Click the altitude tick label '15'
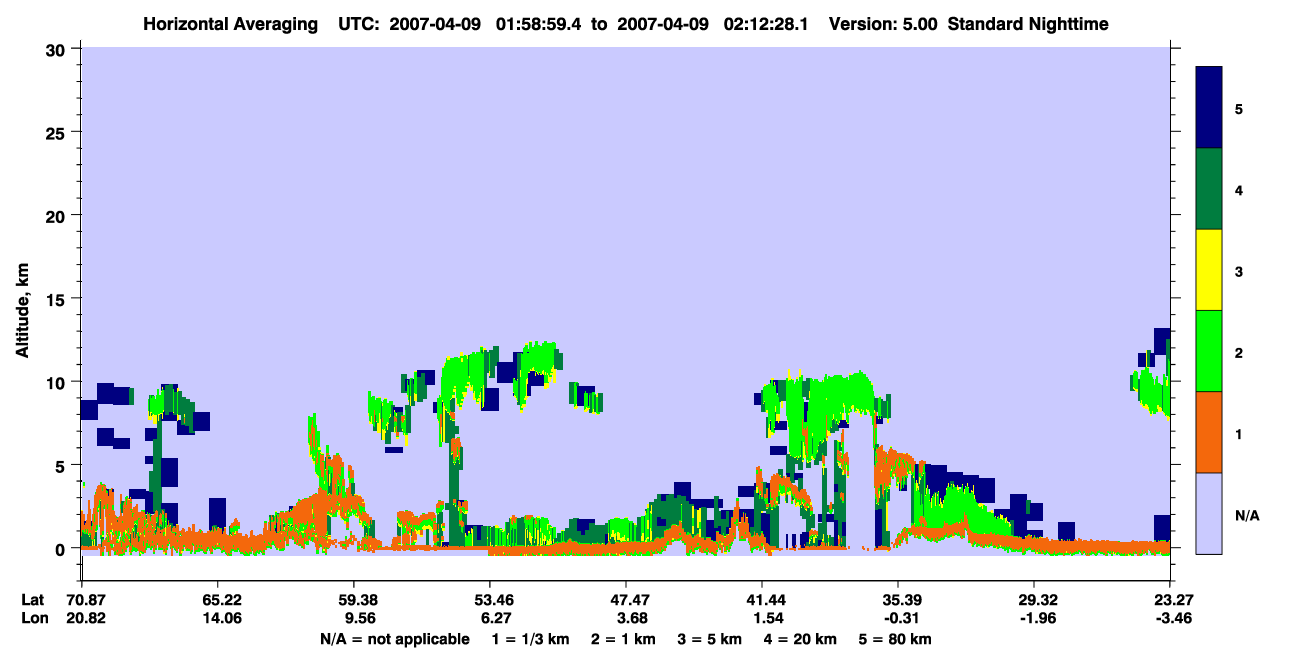 [58, 298]
